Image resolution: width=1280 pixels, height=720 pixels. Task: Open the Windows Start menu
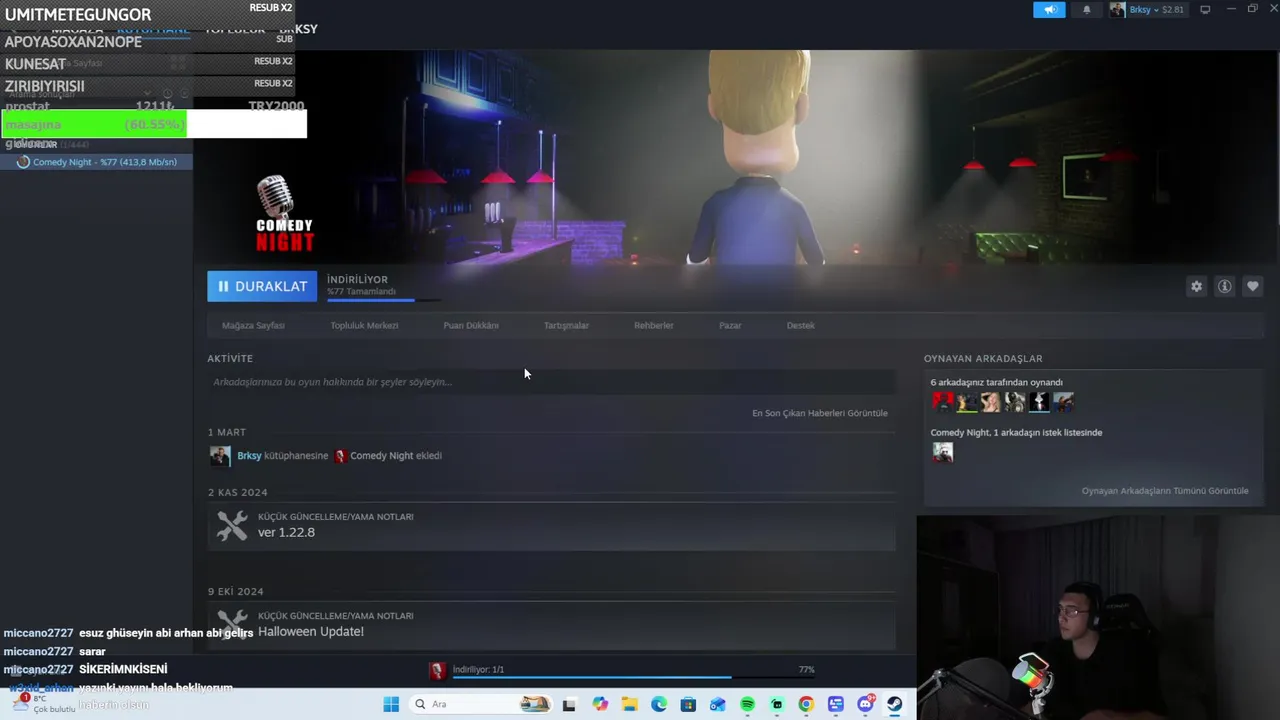tap(391, 704)
